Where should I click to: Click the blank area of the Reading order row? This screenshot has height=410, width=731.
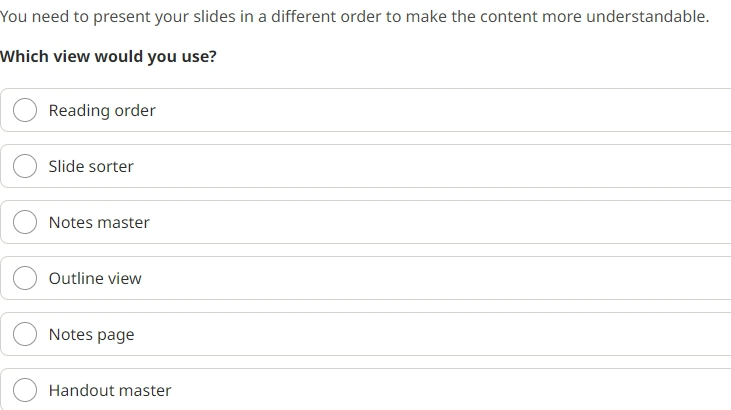pyautogui.click(x=443, y=110)
